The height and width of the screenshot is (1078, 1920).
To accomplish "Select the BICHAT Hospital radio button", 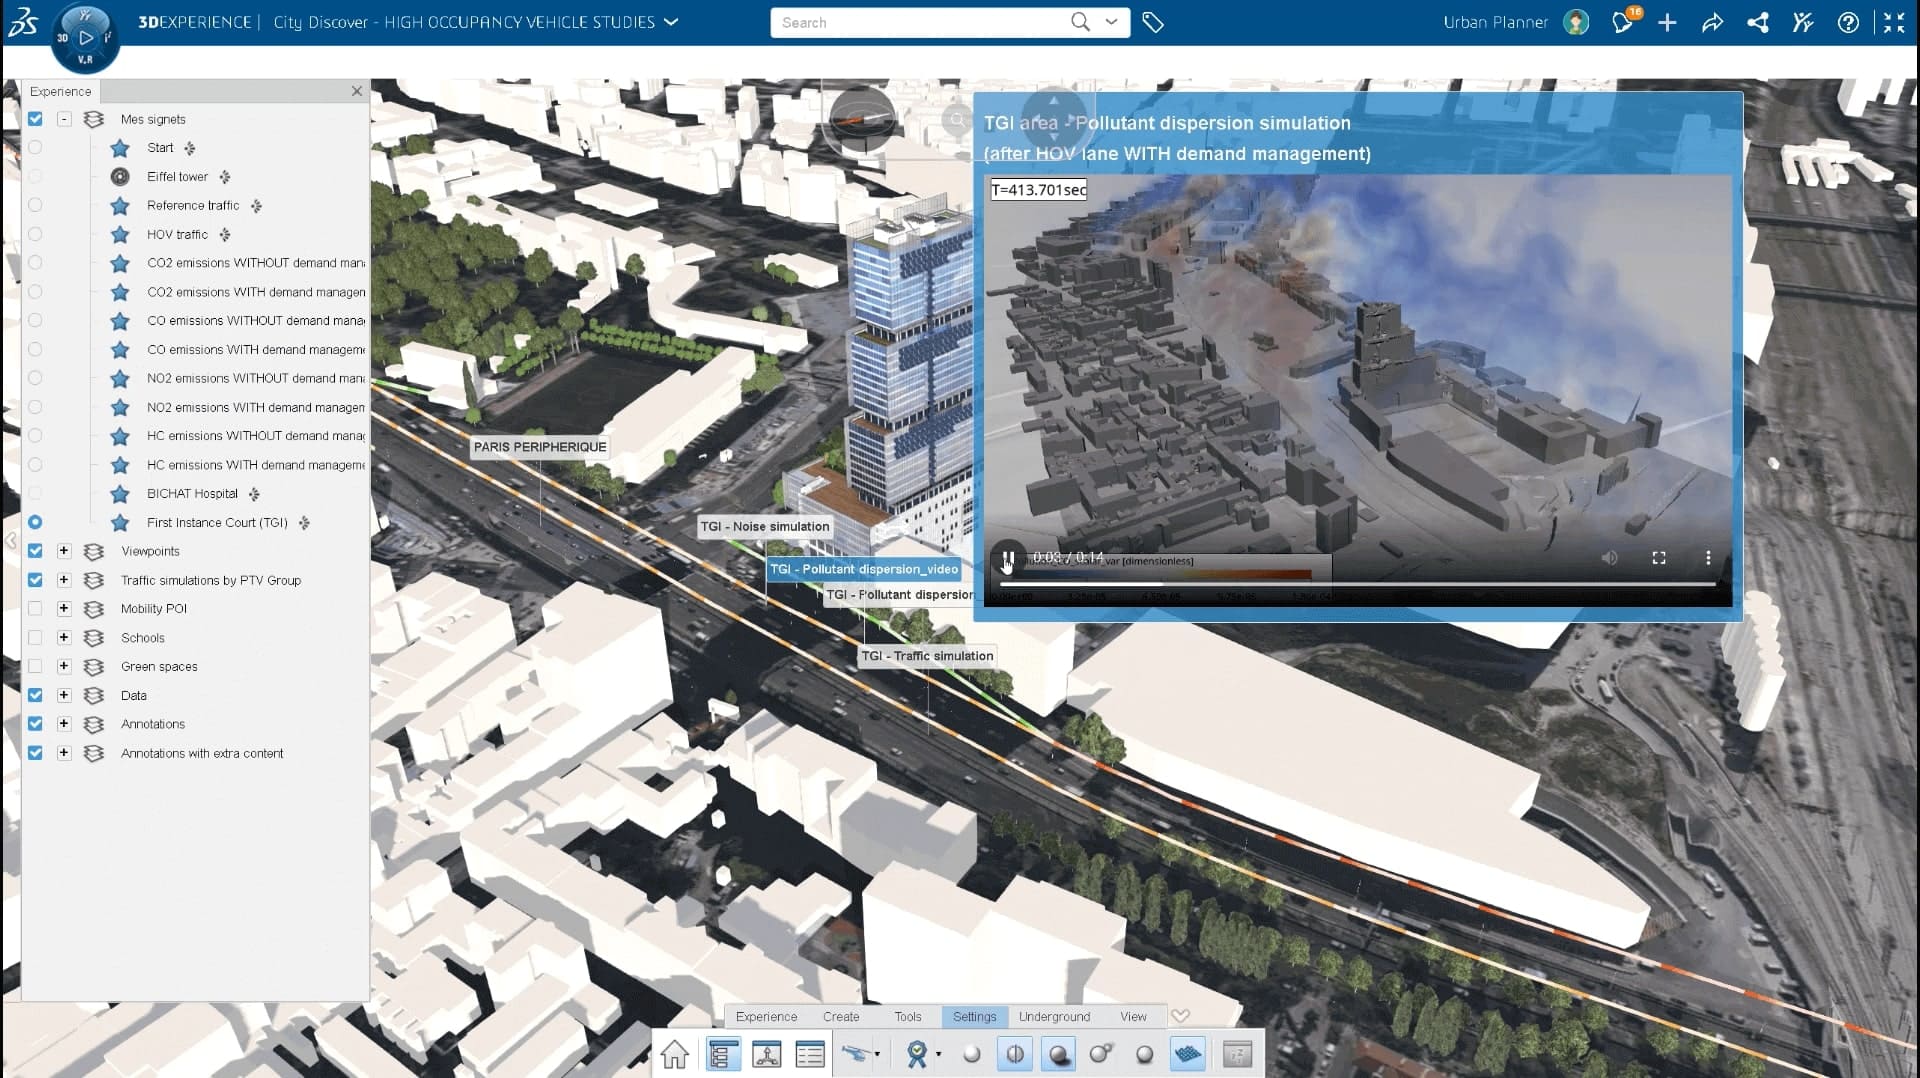I will tap(35, 494).
